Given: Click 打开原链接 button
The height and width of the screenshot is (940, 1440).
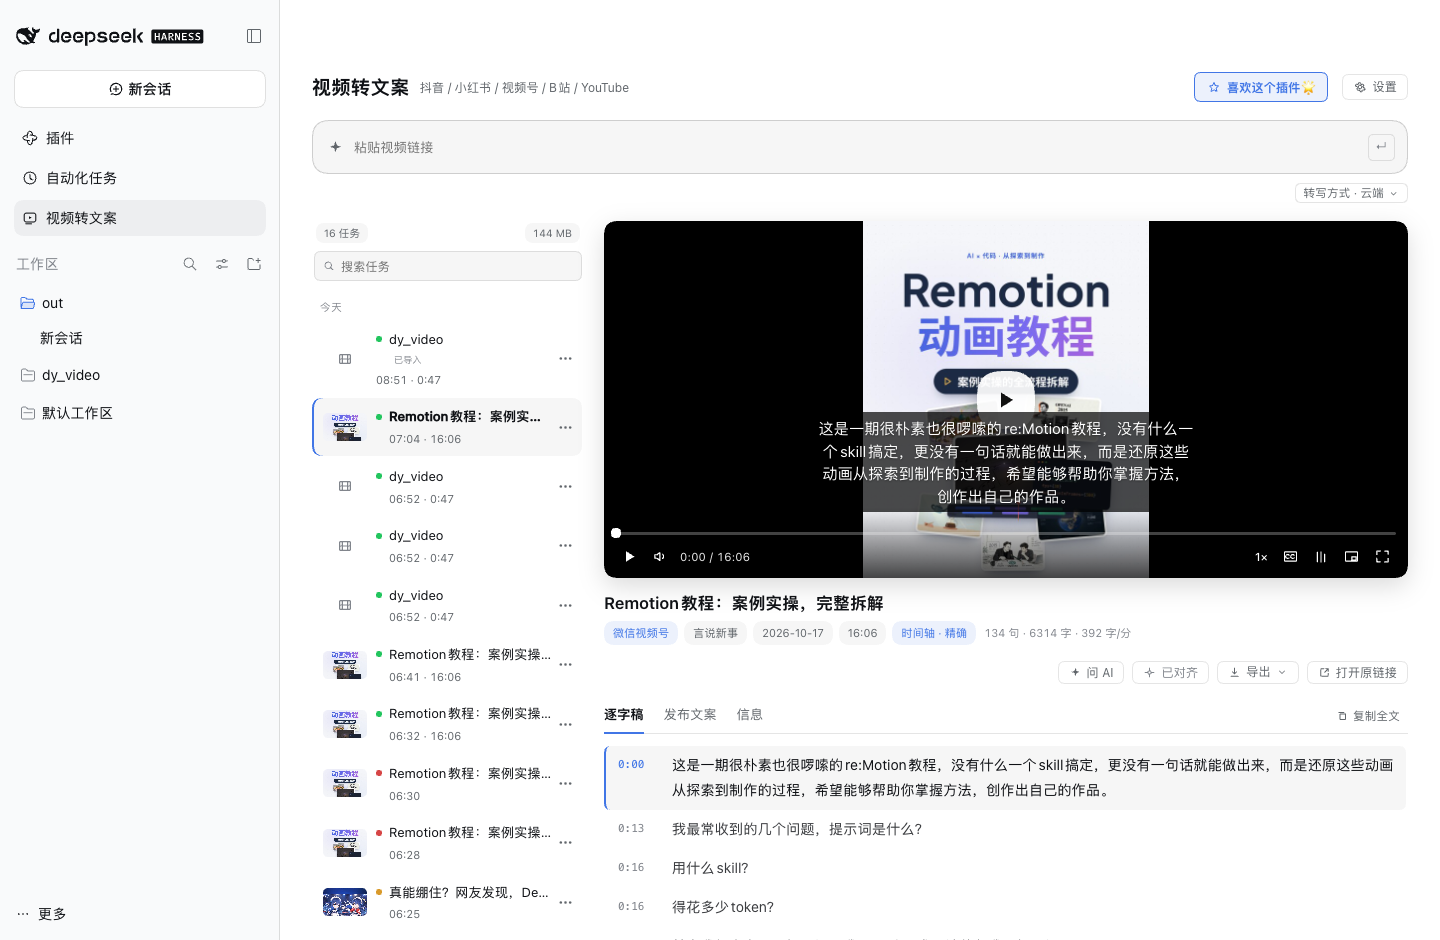Looking at the screenshot, I should [1357, 673].
